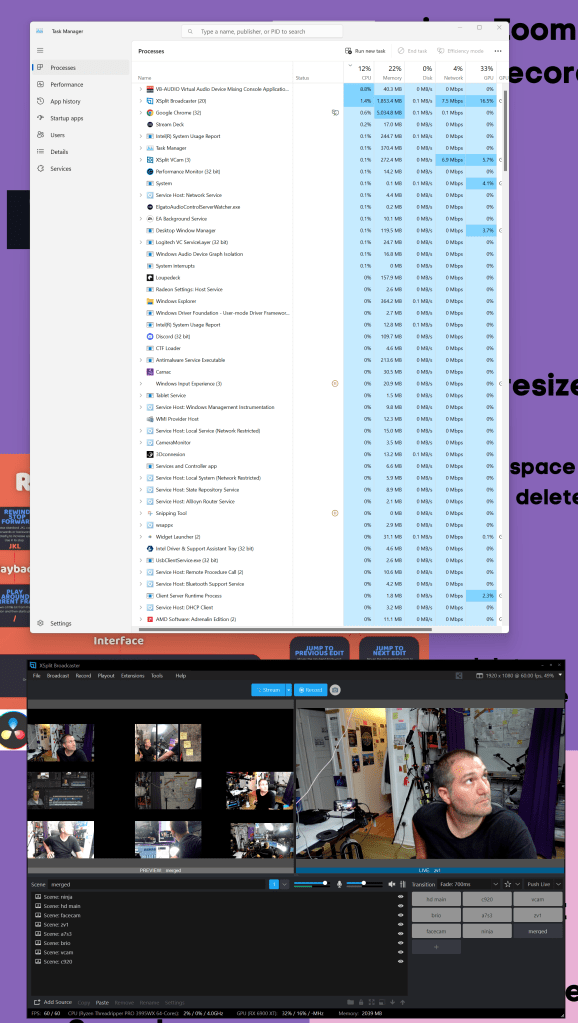This screenshot has width=578, height=1023.
Task: Click Google Chrome process icon
Action: [149, 113]
